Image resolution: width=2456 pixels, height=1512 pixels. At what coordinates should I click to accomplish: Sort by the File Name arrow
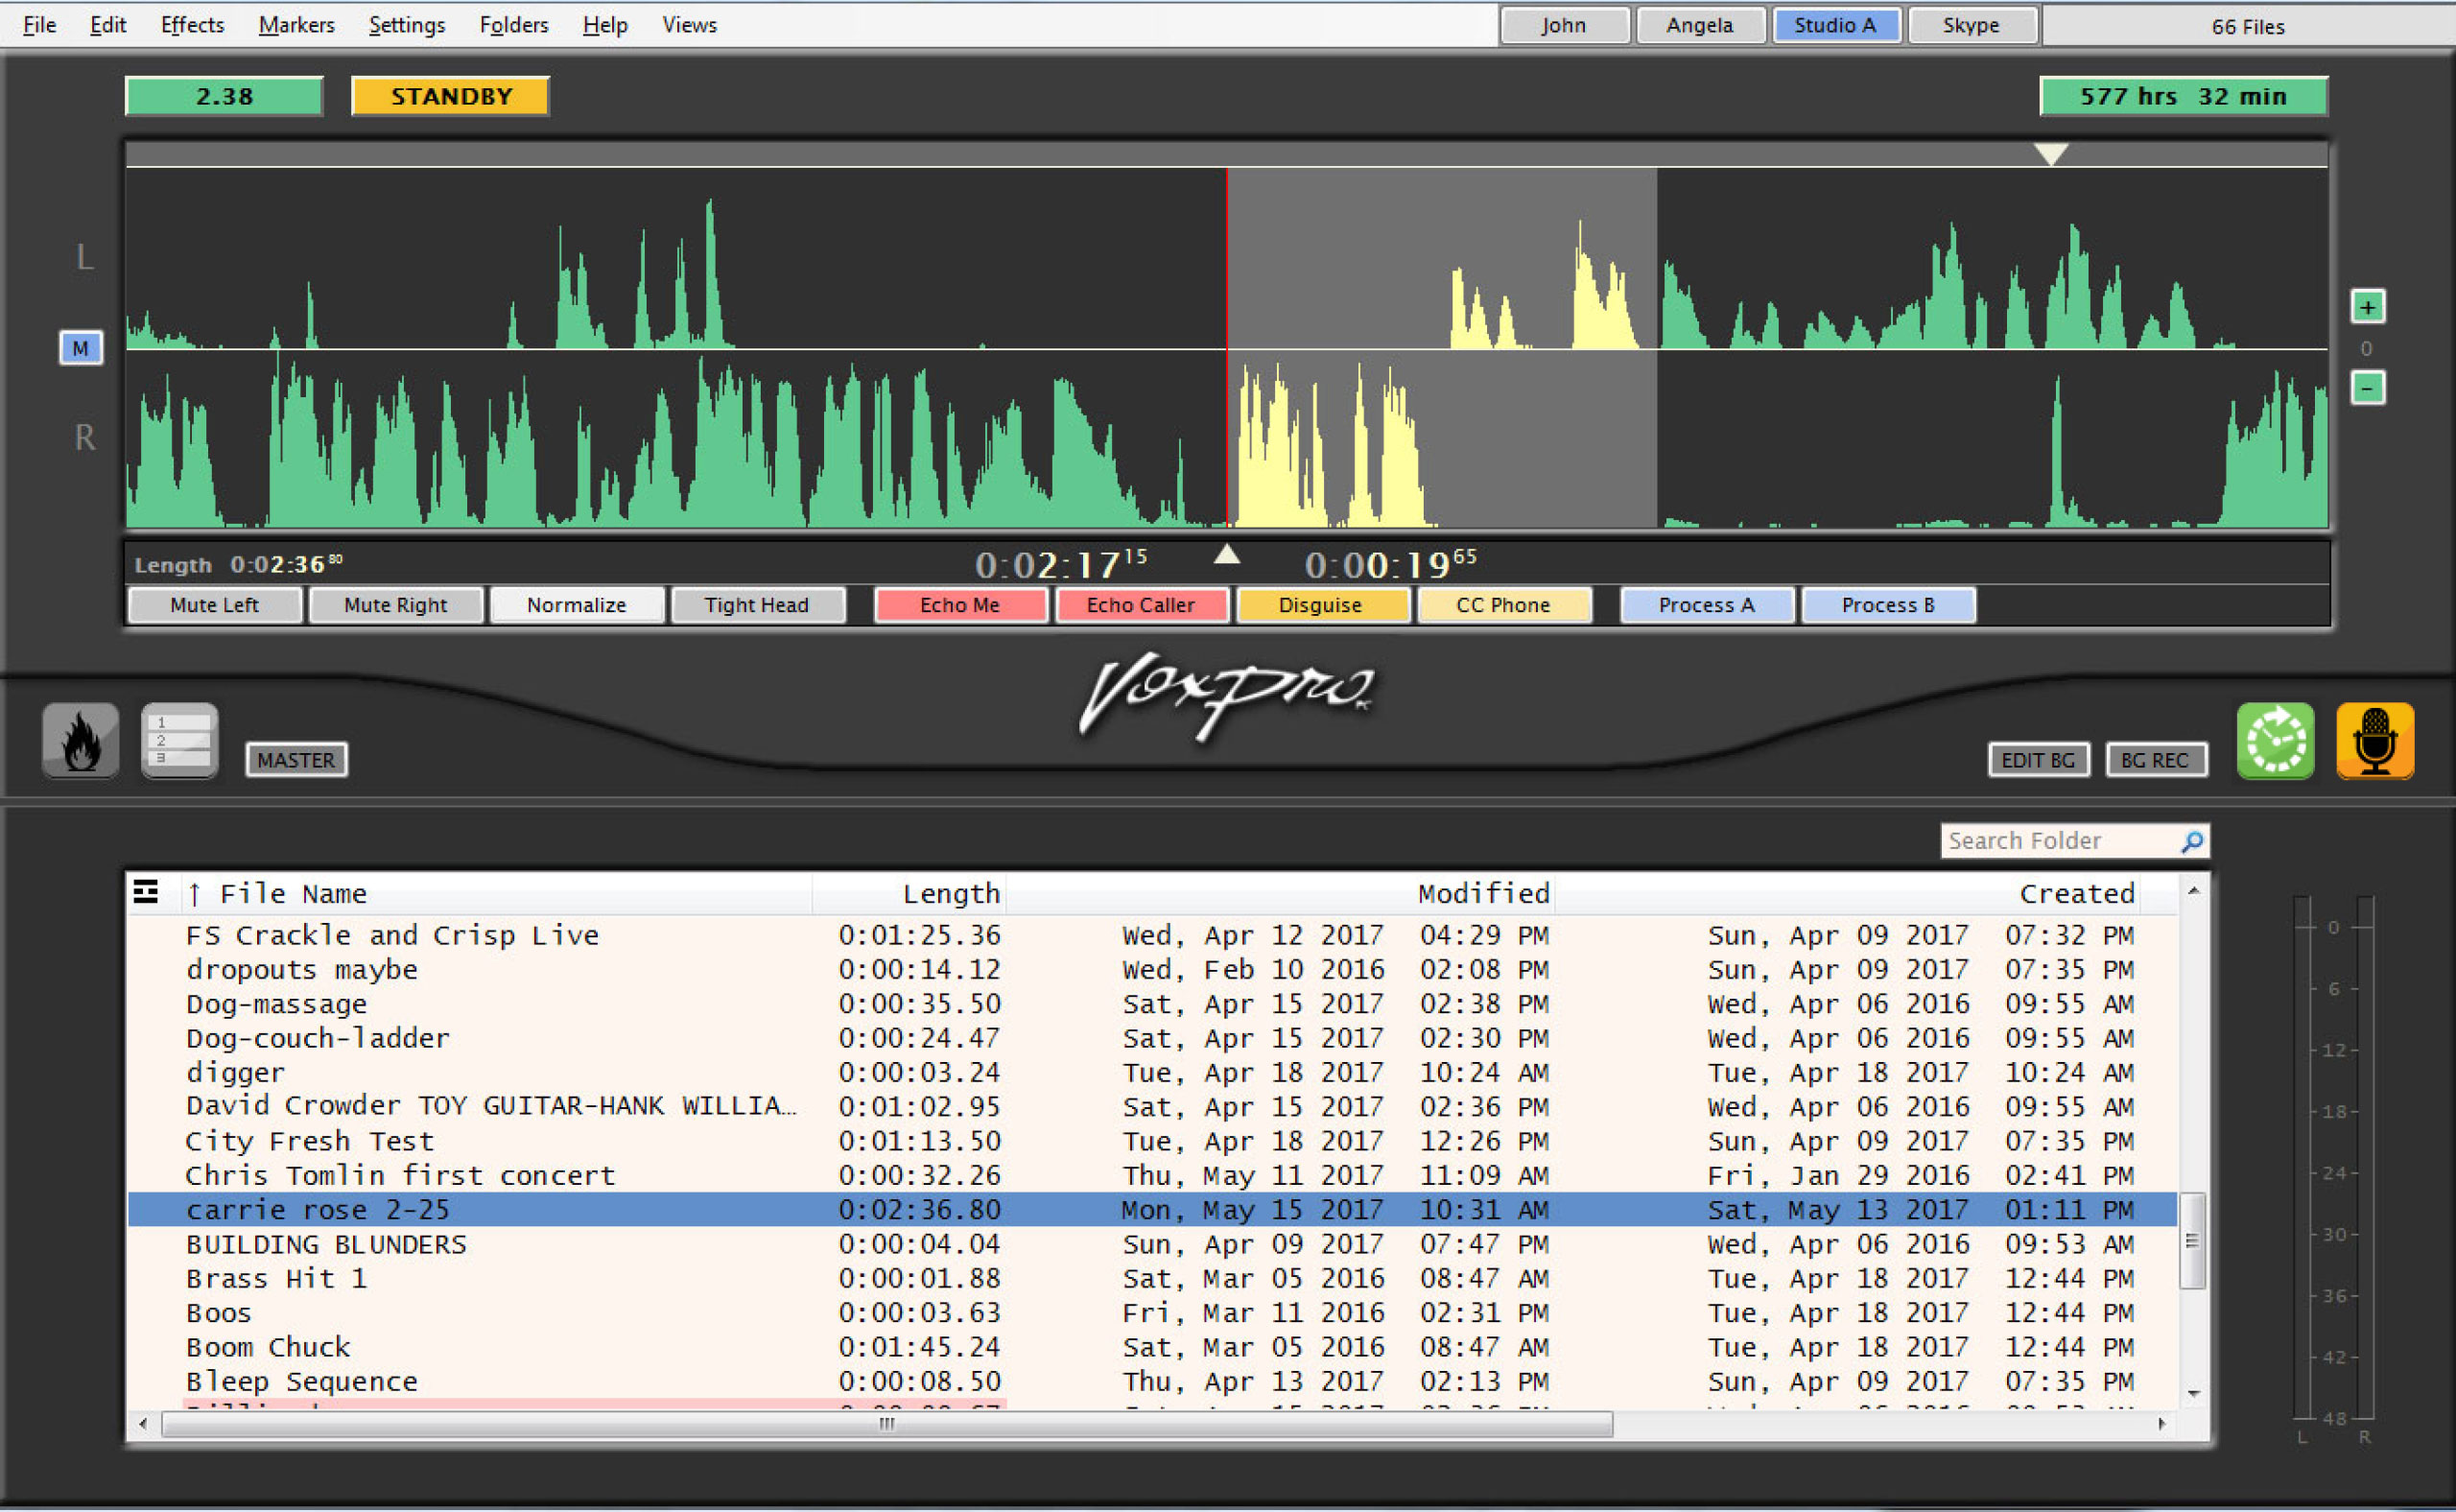click(194, 894)
